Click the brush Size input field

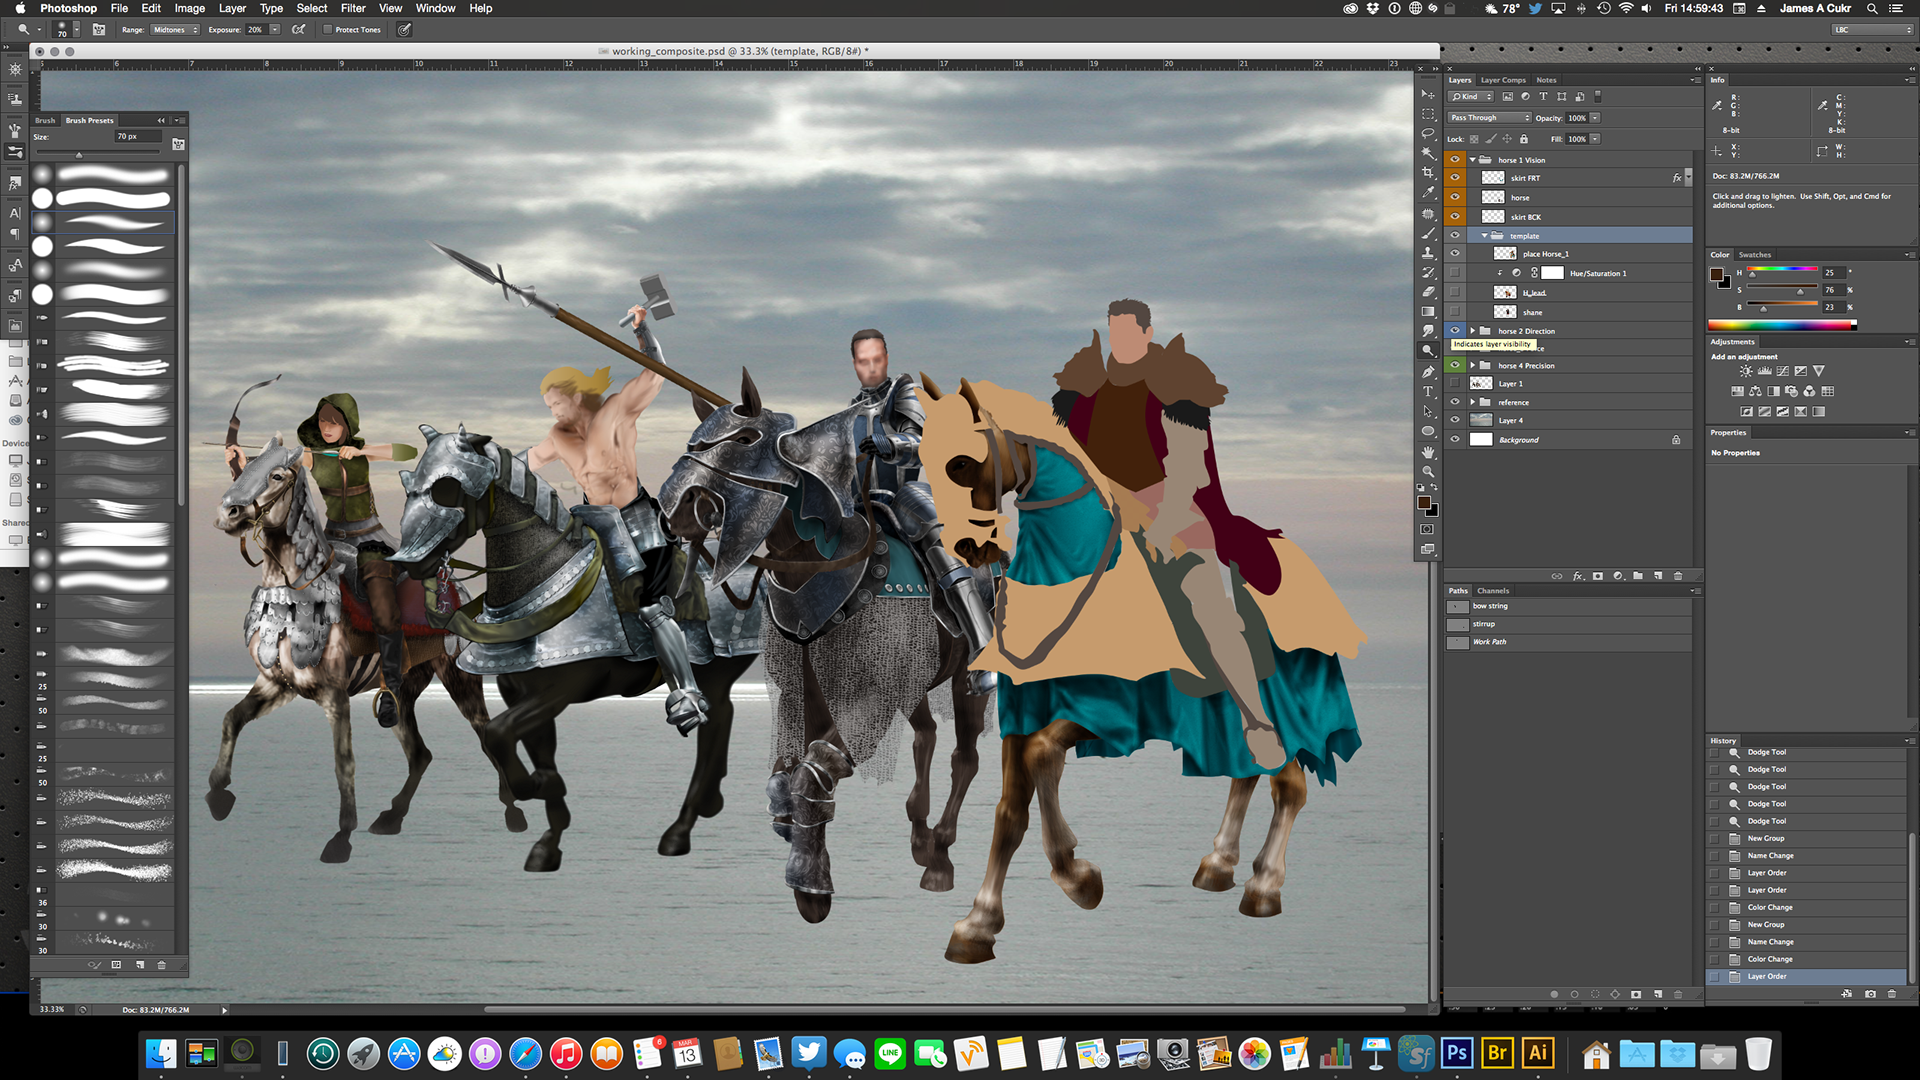pyautogui.click(x=138, y=136)
